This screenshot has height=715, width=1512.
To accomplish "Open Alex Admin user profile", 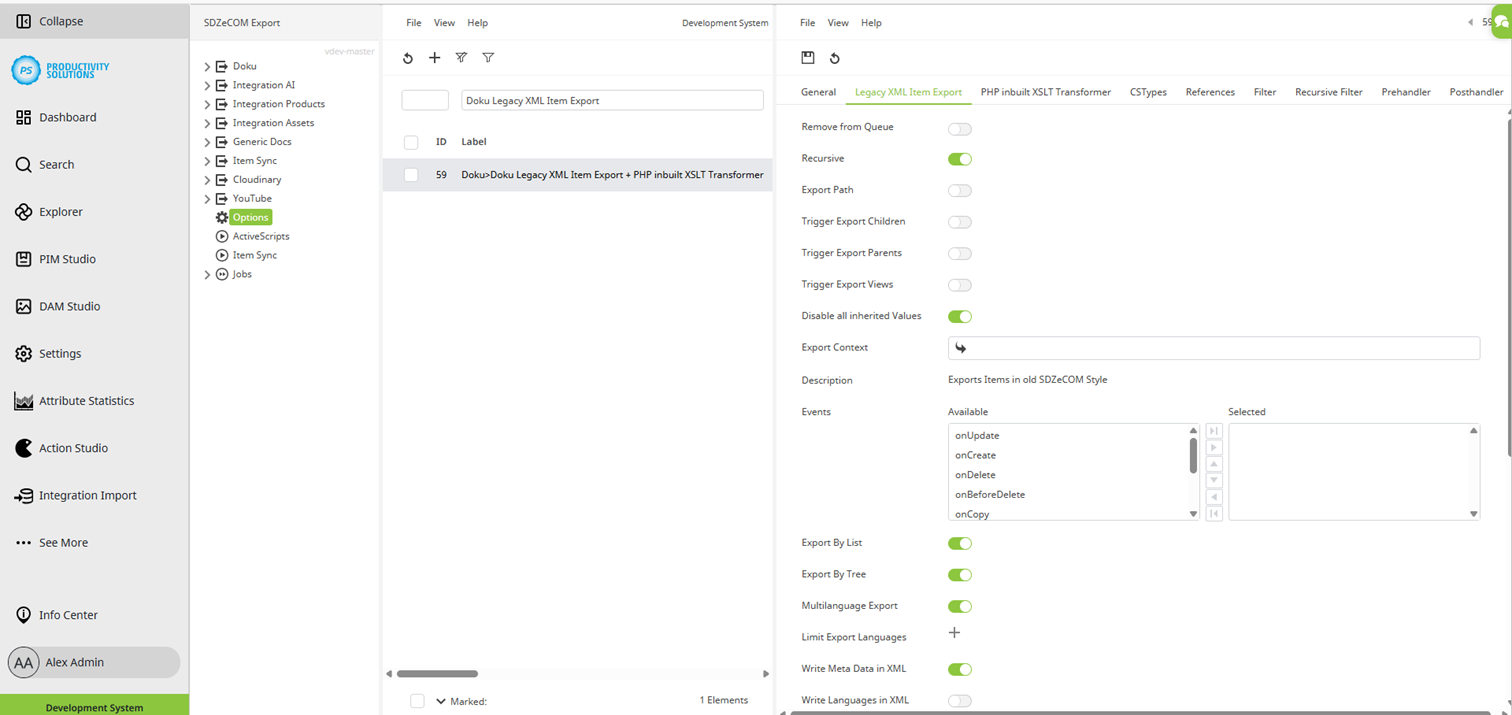I will 94,662.
